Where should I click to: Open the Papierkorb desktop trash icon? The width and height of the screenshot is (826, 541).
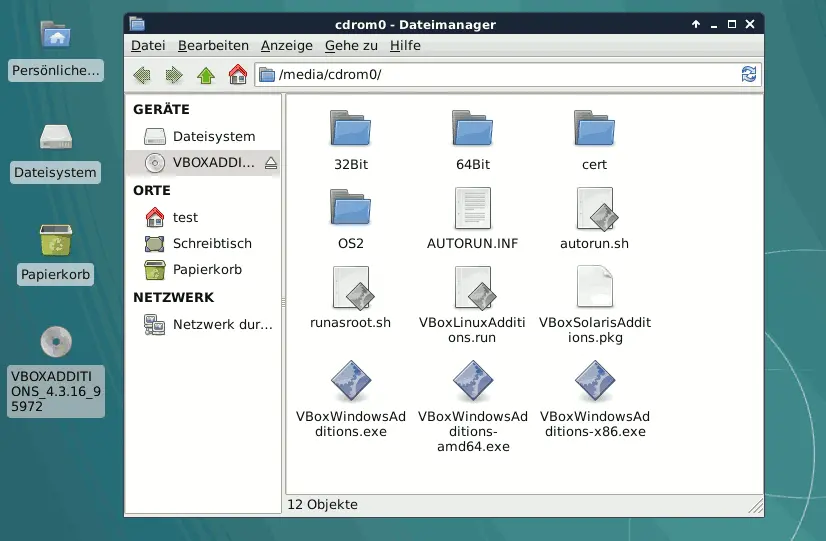tap(55, 240)
